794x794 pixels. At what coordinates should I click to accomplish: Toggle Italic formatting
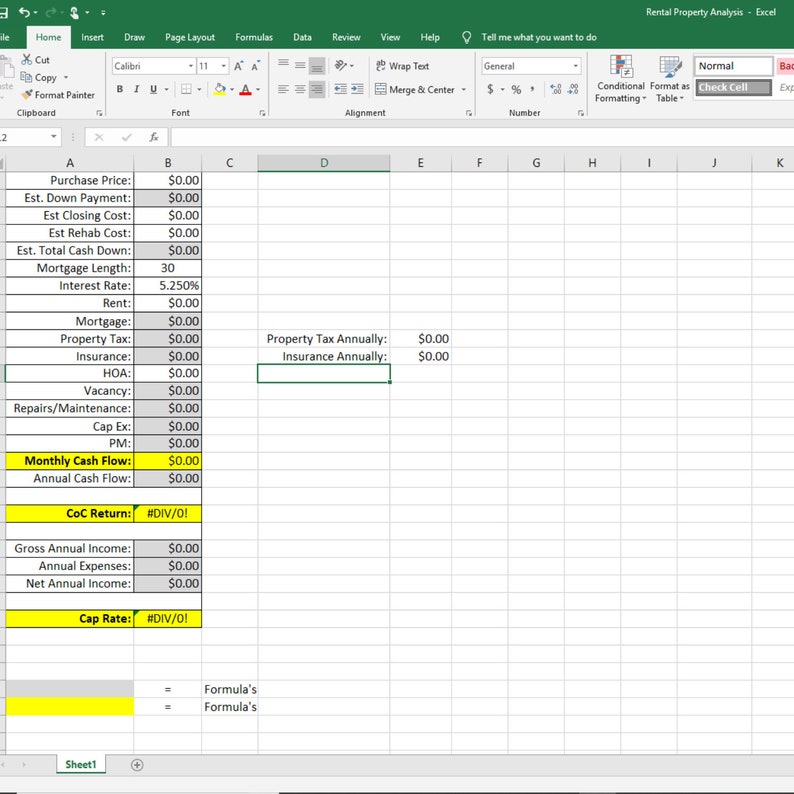[x=136, y=89]
